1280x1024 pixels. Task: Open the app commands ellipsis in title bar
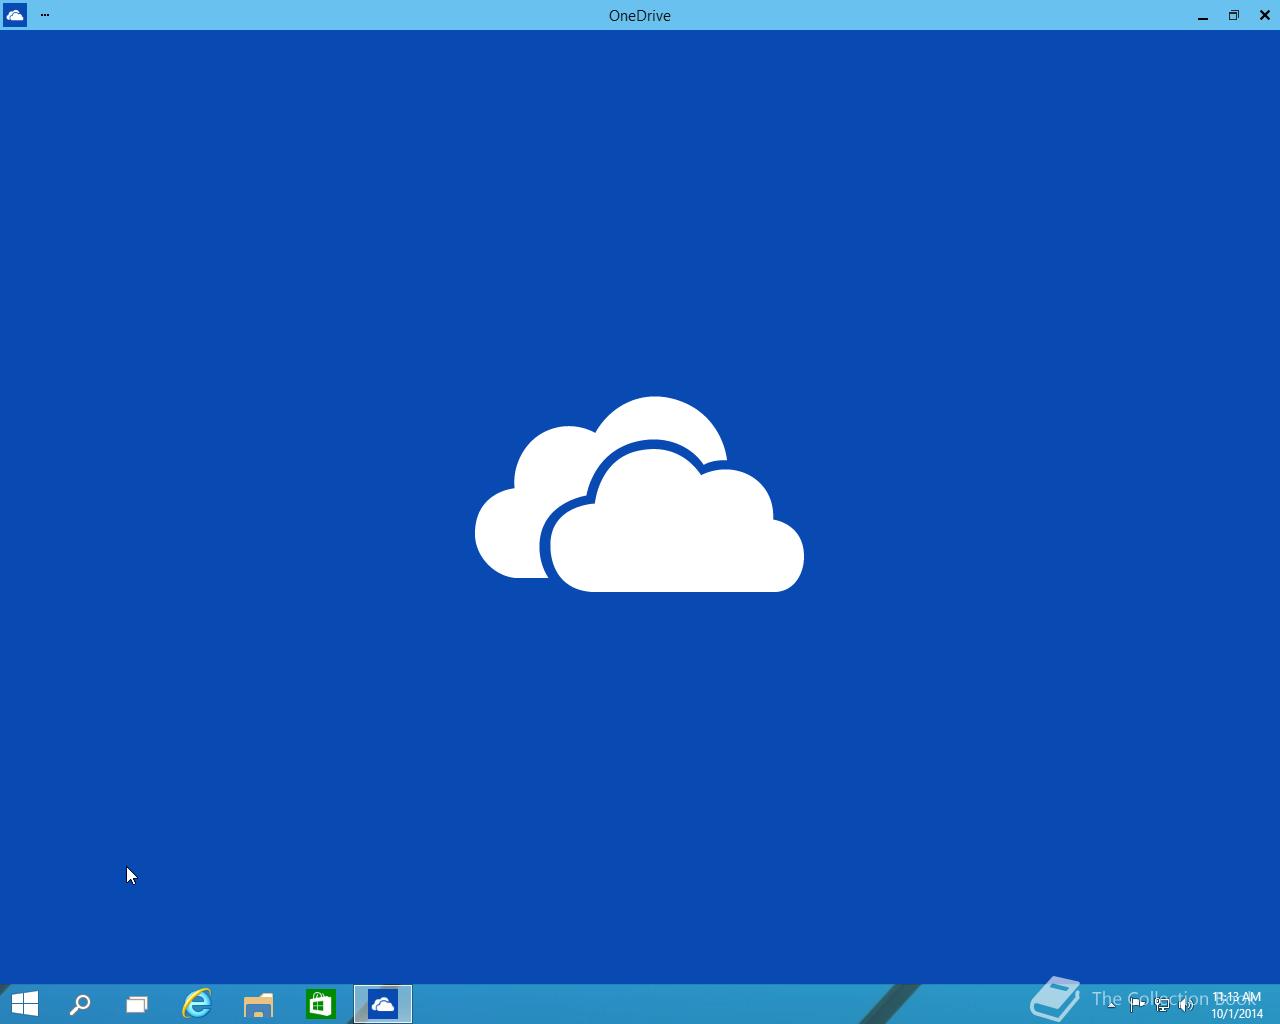45,15
